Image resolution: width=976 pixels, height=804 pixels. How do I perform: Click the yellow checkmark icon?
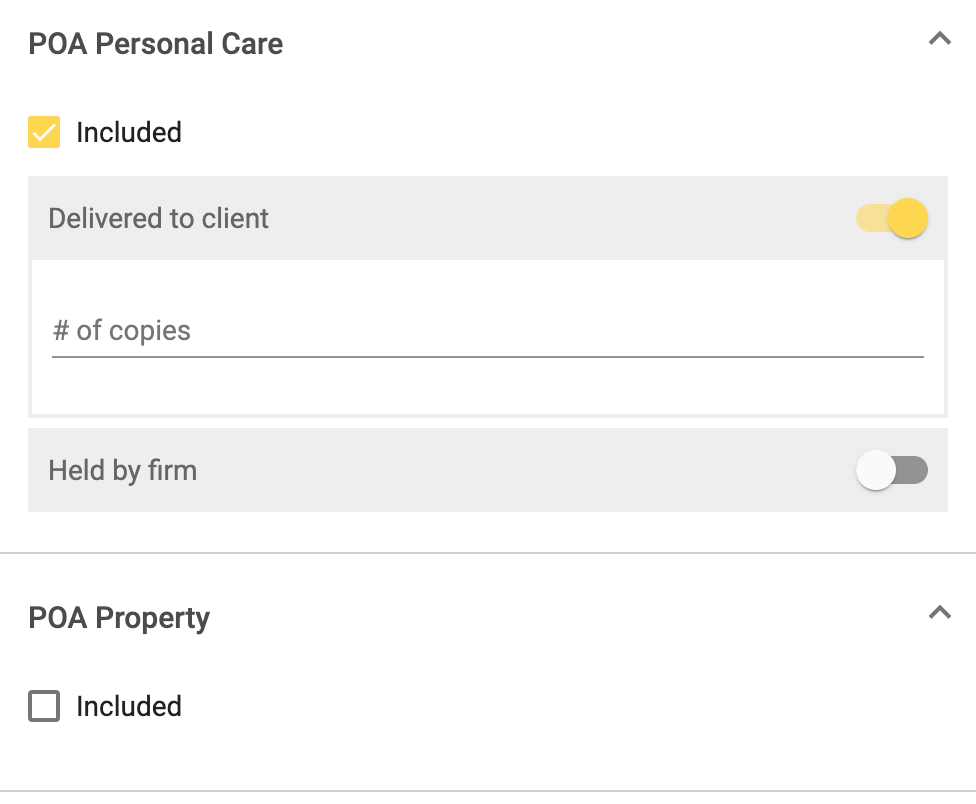click(44, 132)
